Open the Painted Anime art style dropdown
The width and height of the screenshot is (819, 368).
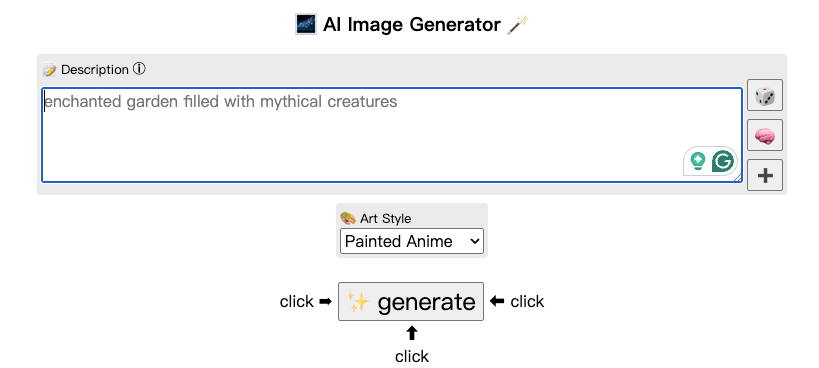point(412,241)
